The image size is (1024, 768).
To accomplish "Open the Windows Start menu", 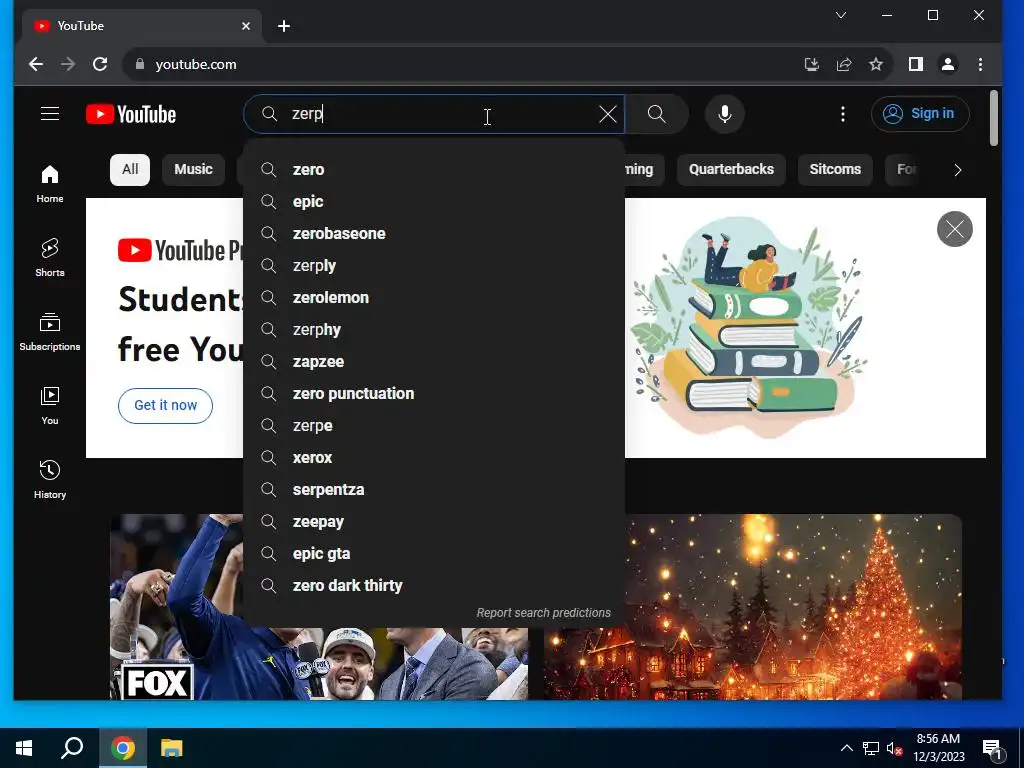I will (24, 748).
